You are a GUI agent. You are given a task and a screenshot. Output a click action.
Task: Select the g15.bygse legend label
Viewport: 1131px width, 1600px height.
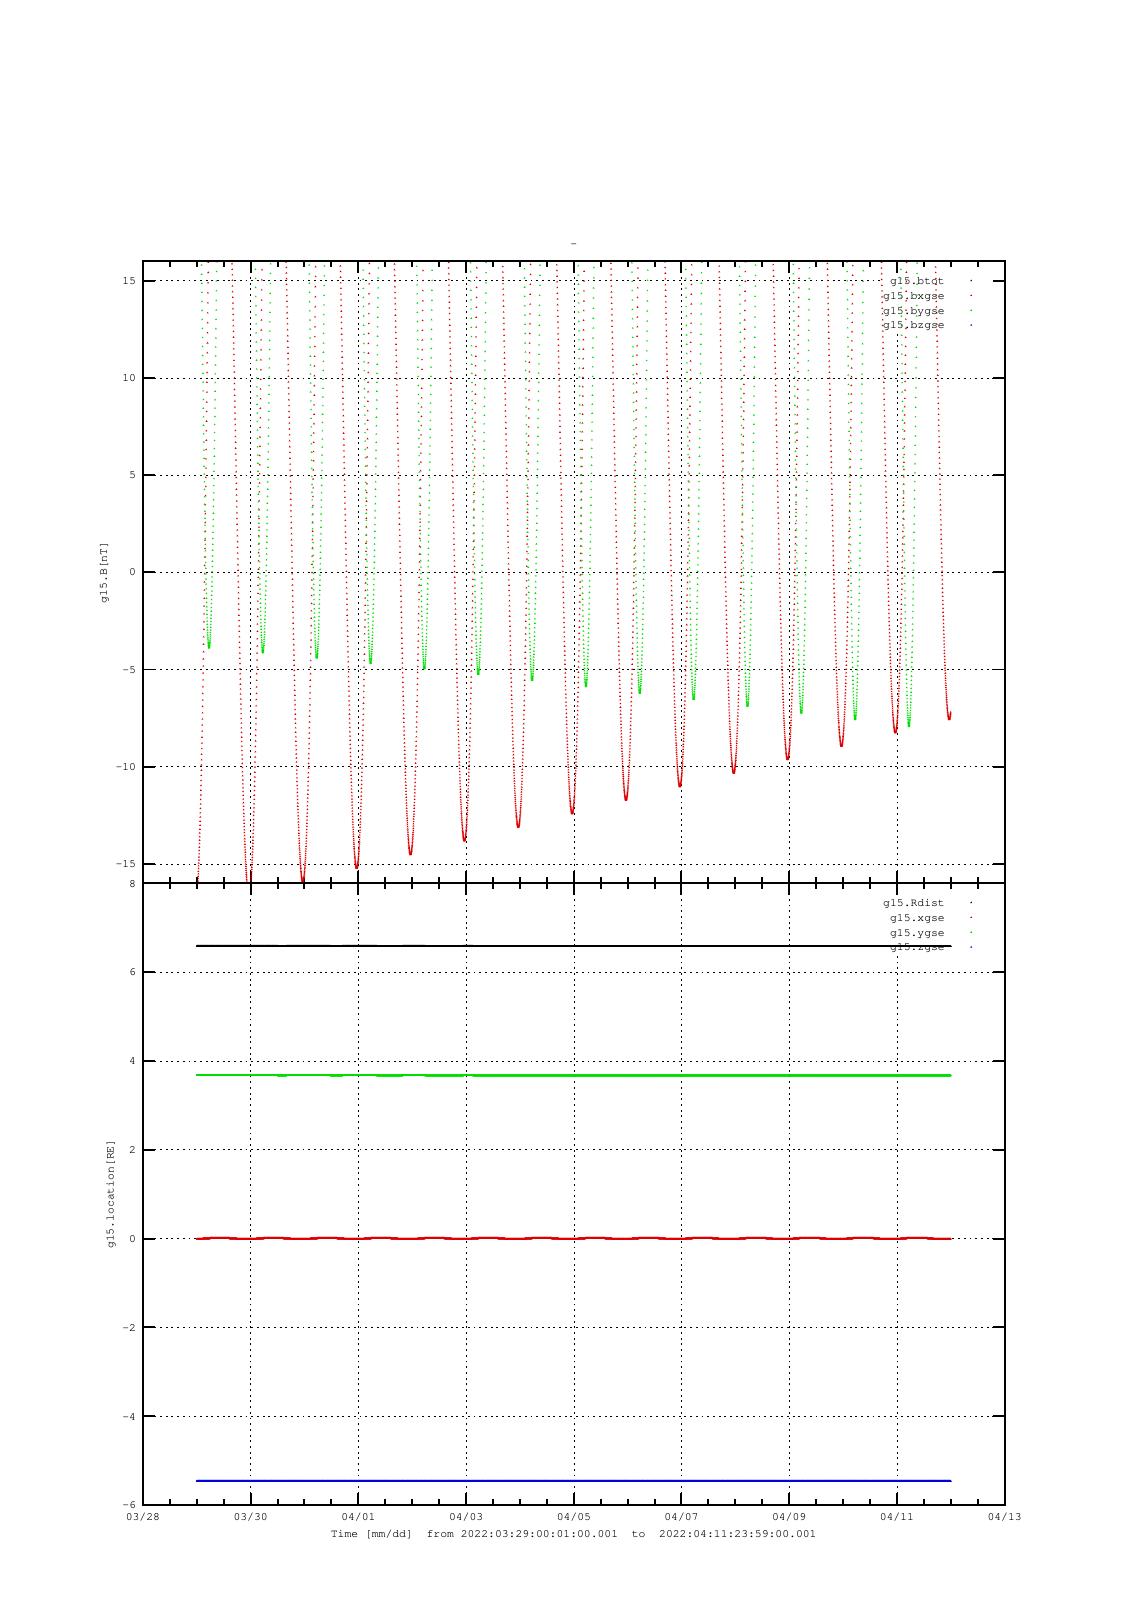(913, 311)
